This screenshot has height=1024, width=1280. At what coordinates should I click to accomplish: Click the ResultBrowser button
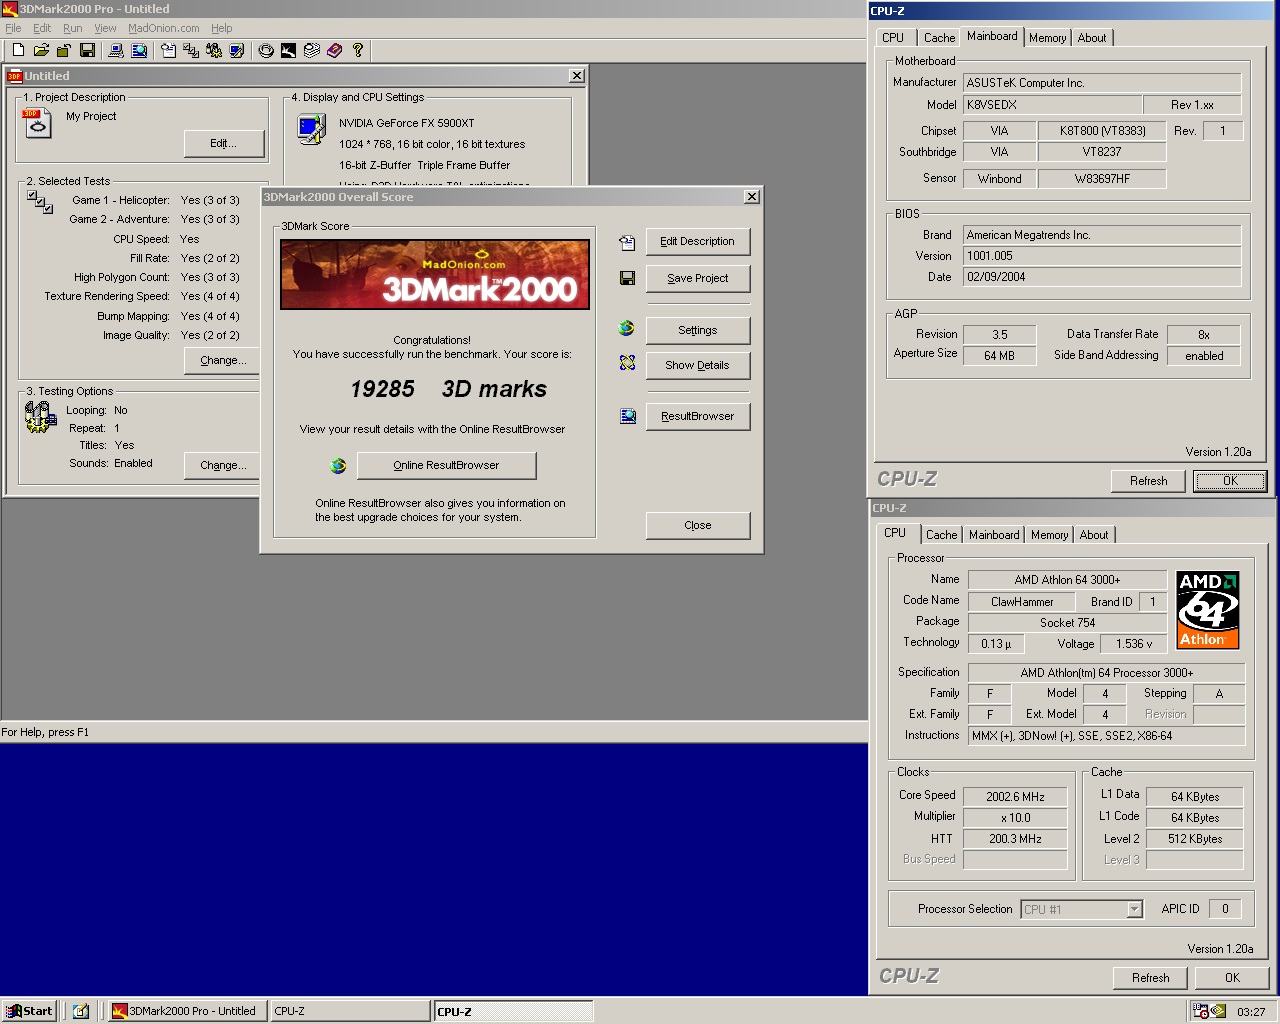click(x=697, y=416)
